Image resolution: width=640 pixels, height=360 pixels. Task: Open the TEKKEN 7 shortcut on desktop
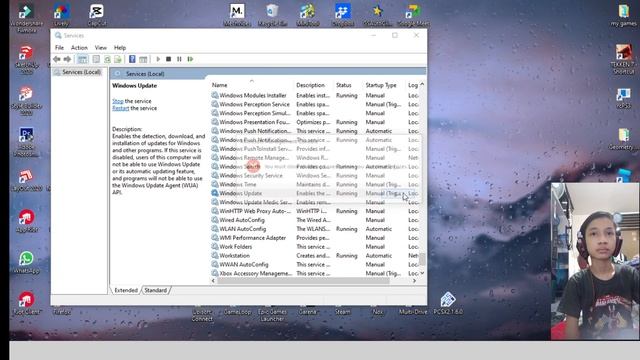pyautogui.click(x=623, y=59)
